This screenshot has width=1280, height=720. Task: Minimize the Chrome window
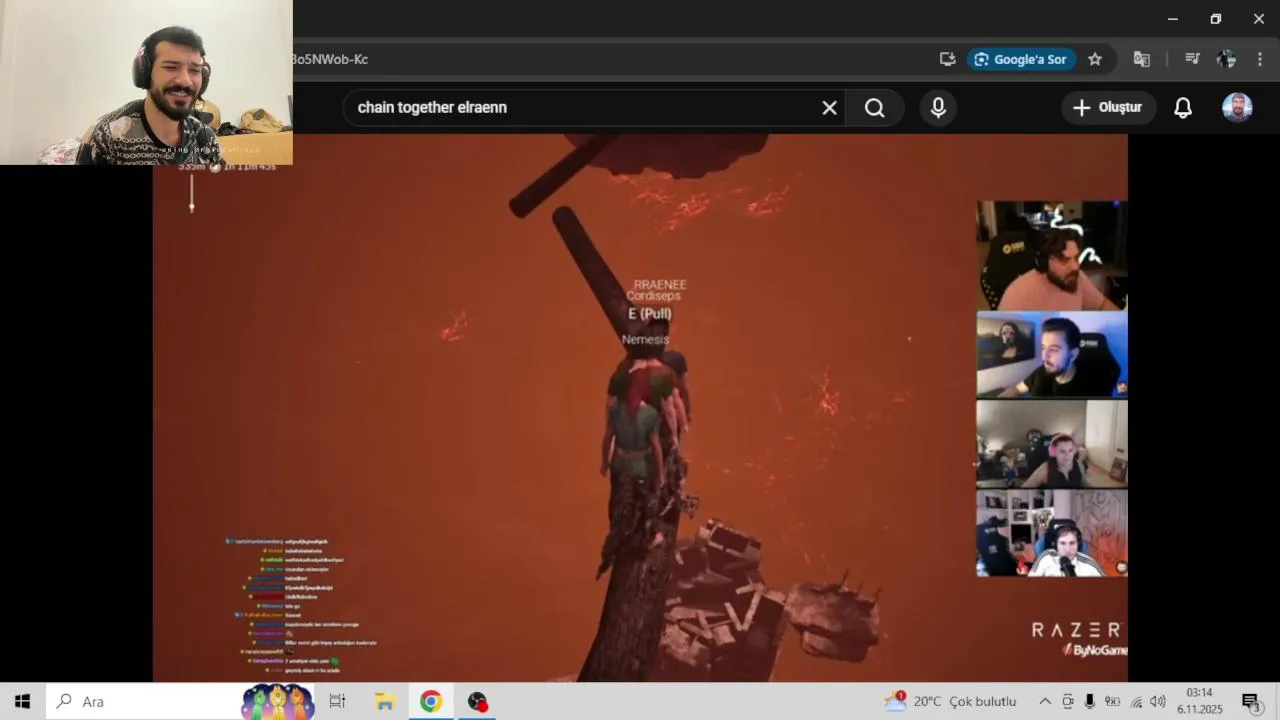[x=1173, y=19]
